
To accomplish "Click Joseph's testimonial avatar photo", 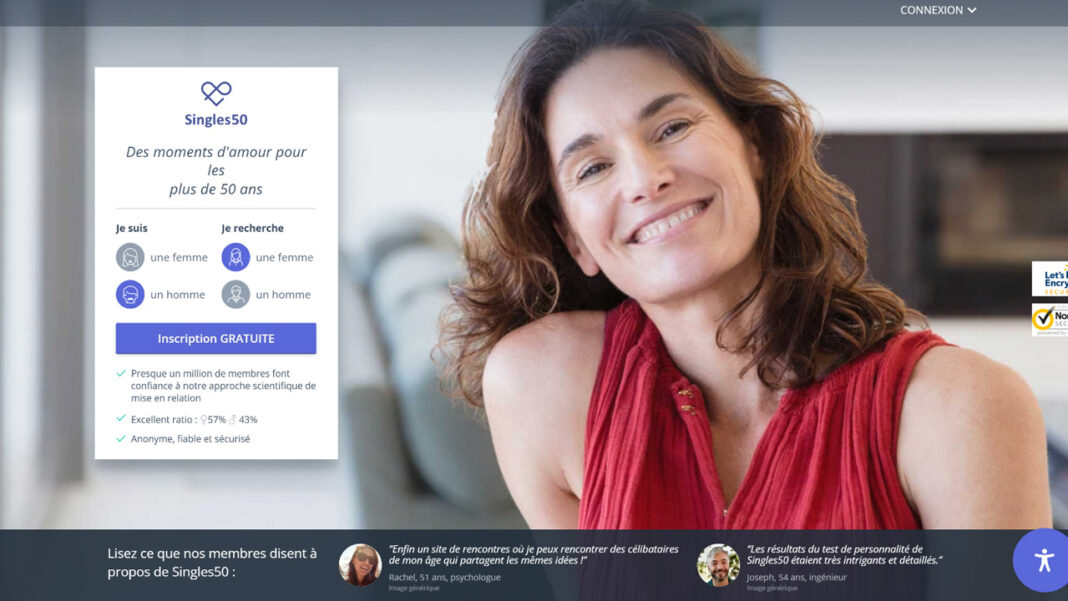I will (x=718, y=565).
